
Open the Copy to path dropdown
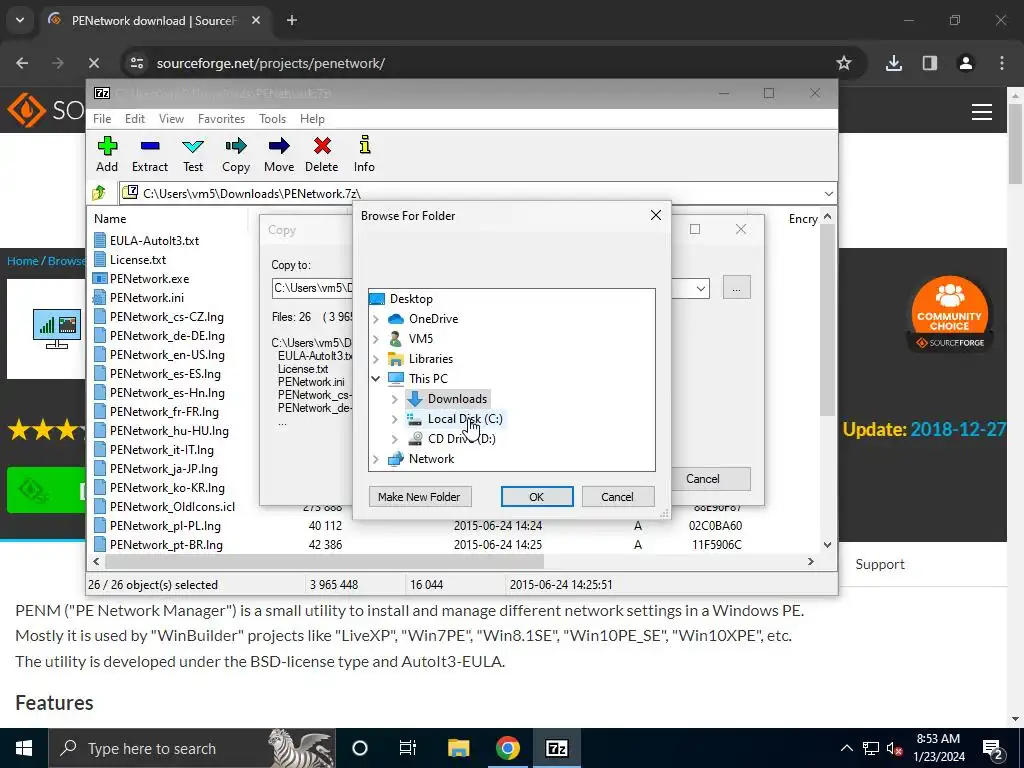(x=701, y=288)
